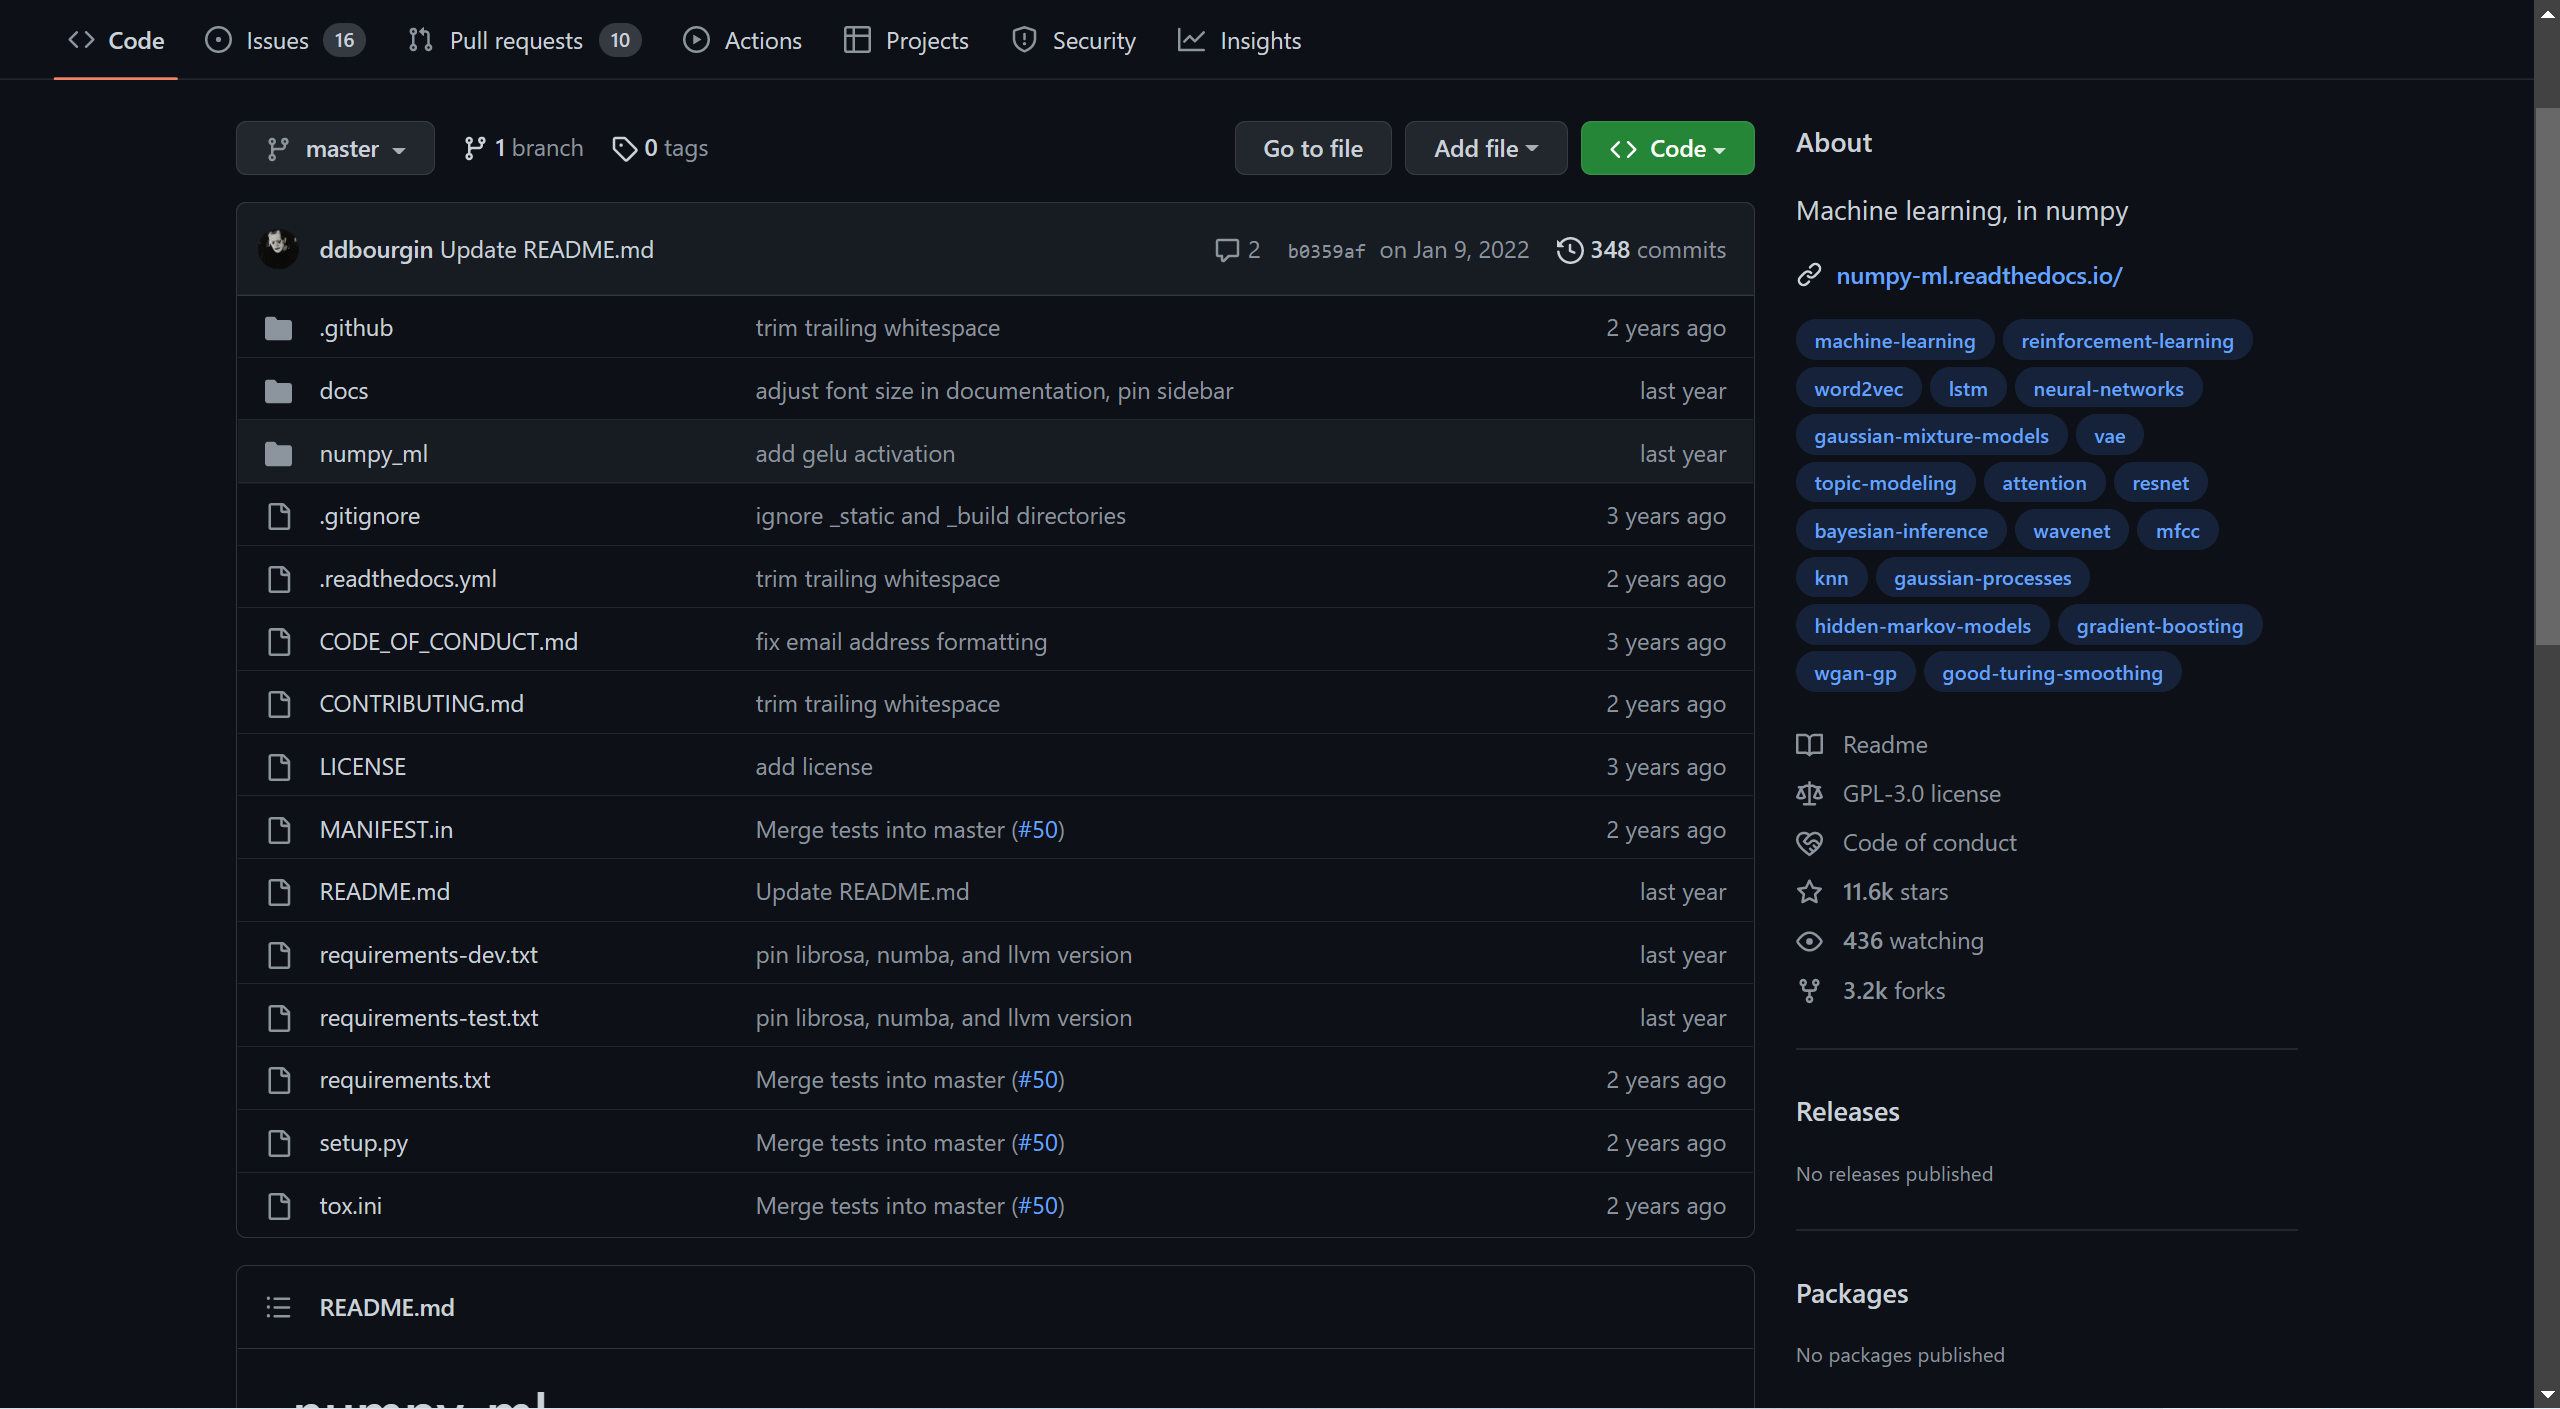The height and width of the screenshot is (1409, 2560).
Task: Click the setup.py file icon
Action: point(279,1143)
